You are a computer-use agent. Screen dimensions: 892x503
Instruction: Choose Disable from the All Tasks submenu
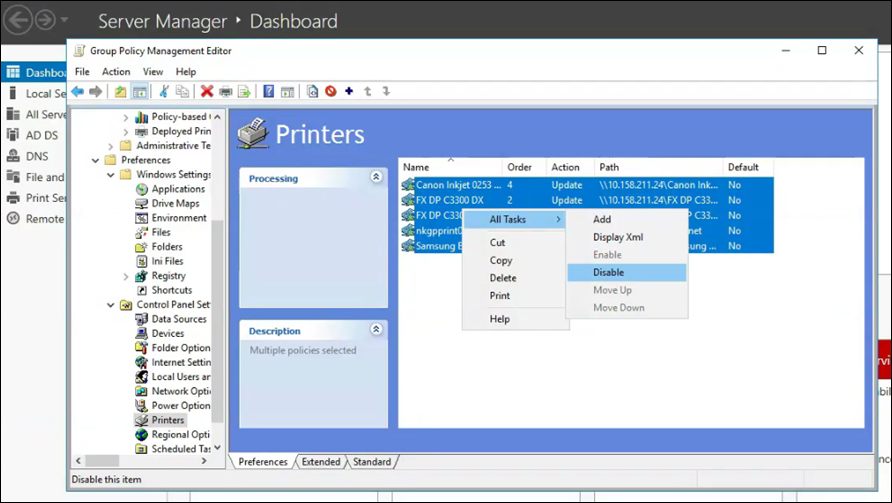click(x=608, y=272)
